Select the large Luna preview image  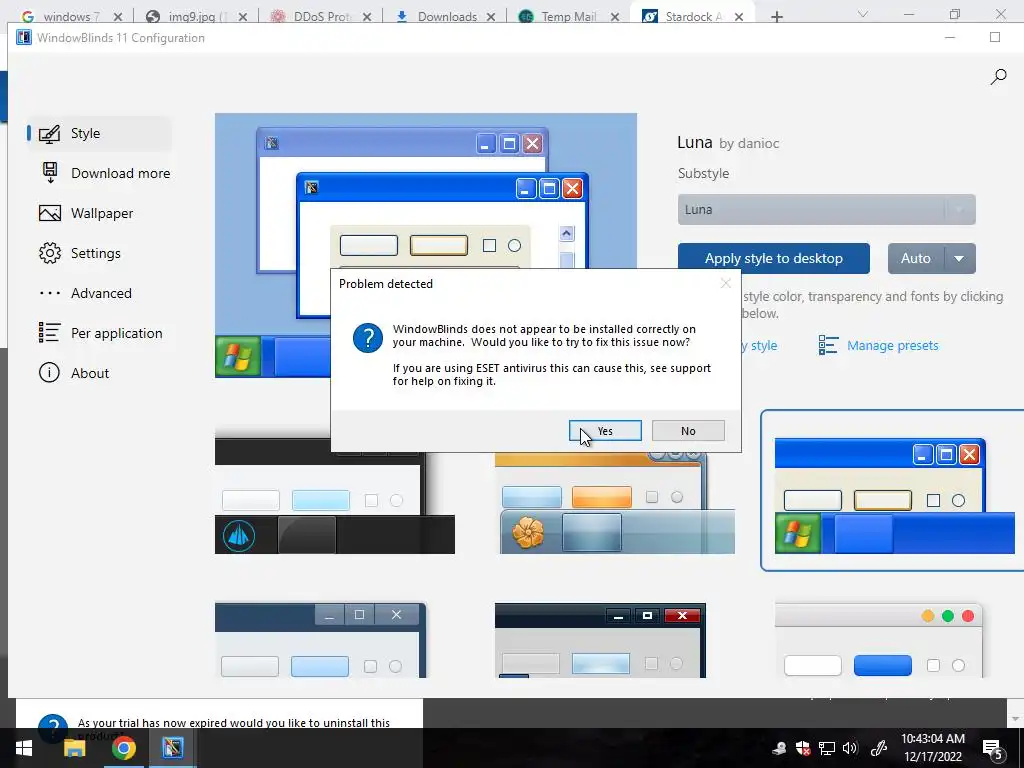click(426, 245)
